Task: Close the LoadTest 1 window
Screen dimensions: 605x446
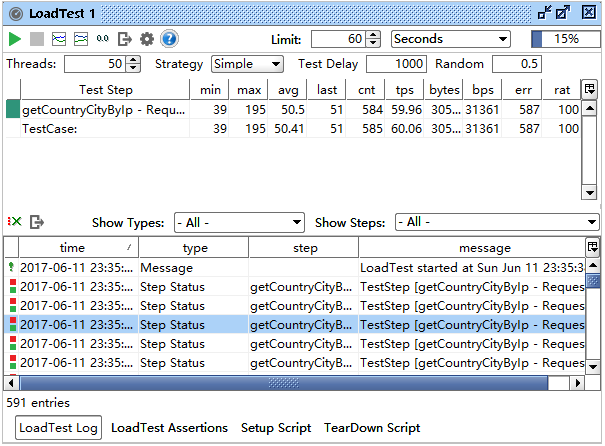Action: pyautogui.click(x=588, y=13)
